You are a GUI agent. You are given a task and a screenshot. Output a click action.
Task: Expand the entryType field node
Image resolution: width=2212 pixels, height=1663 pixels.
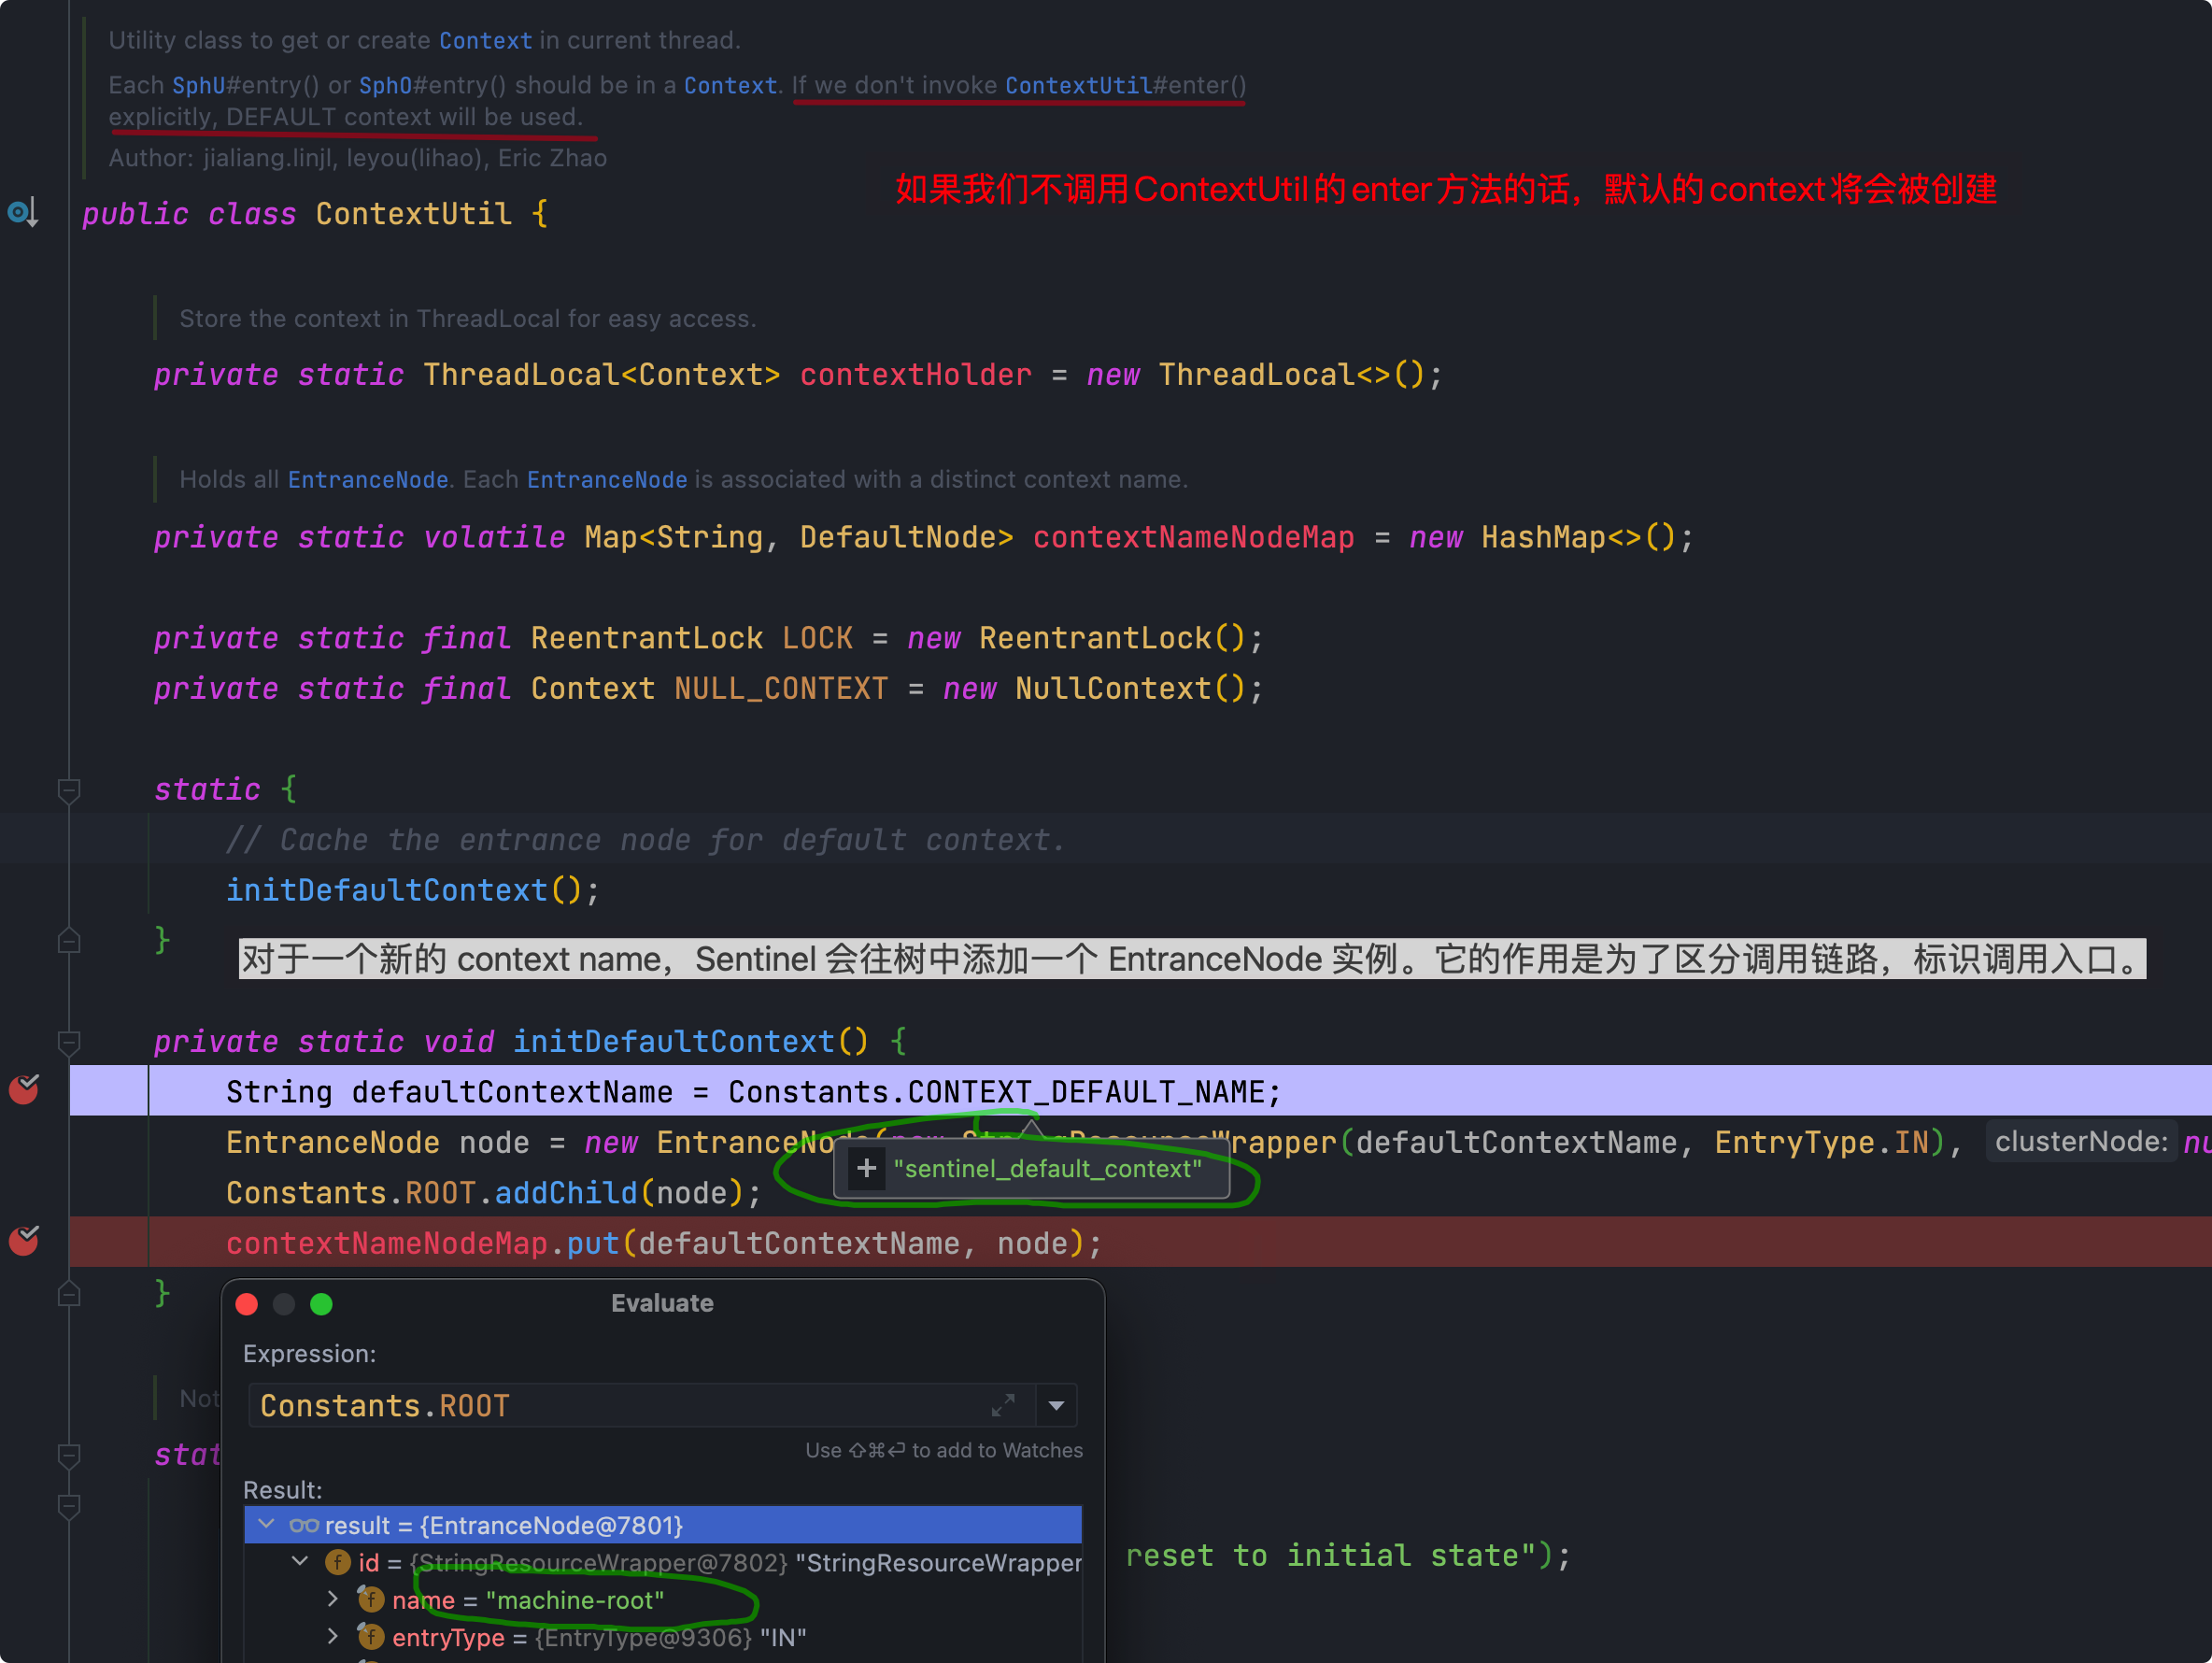(x=333, y=1637)
